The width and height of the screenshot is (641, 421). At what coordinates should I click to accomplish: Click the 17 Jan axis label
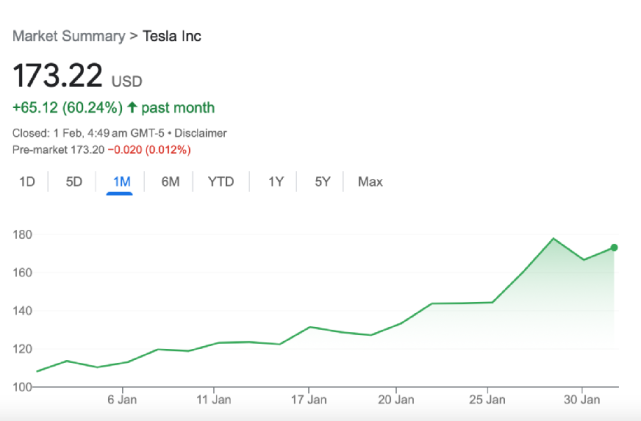click(309, 400)
